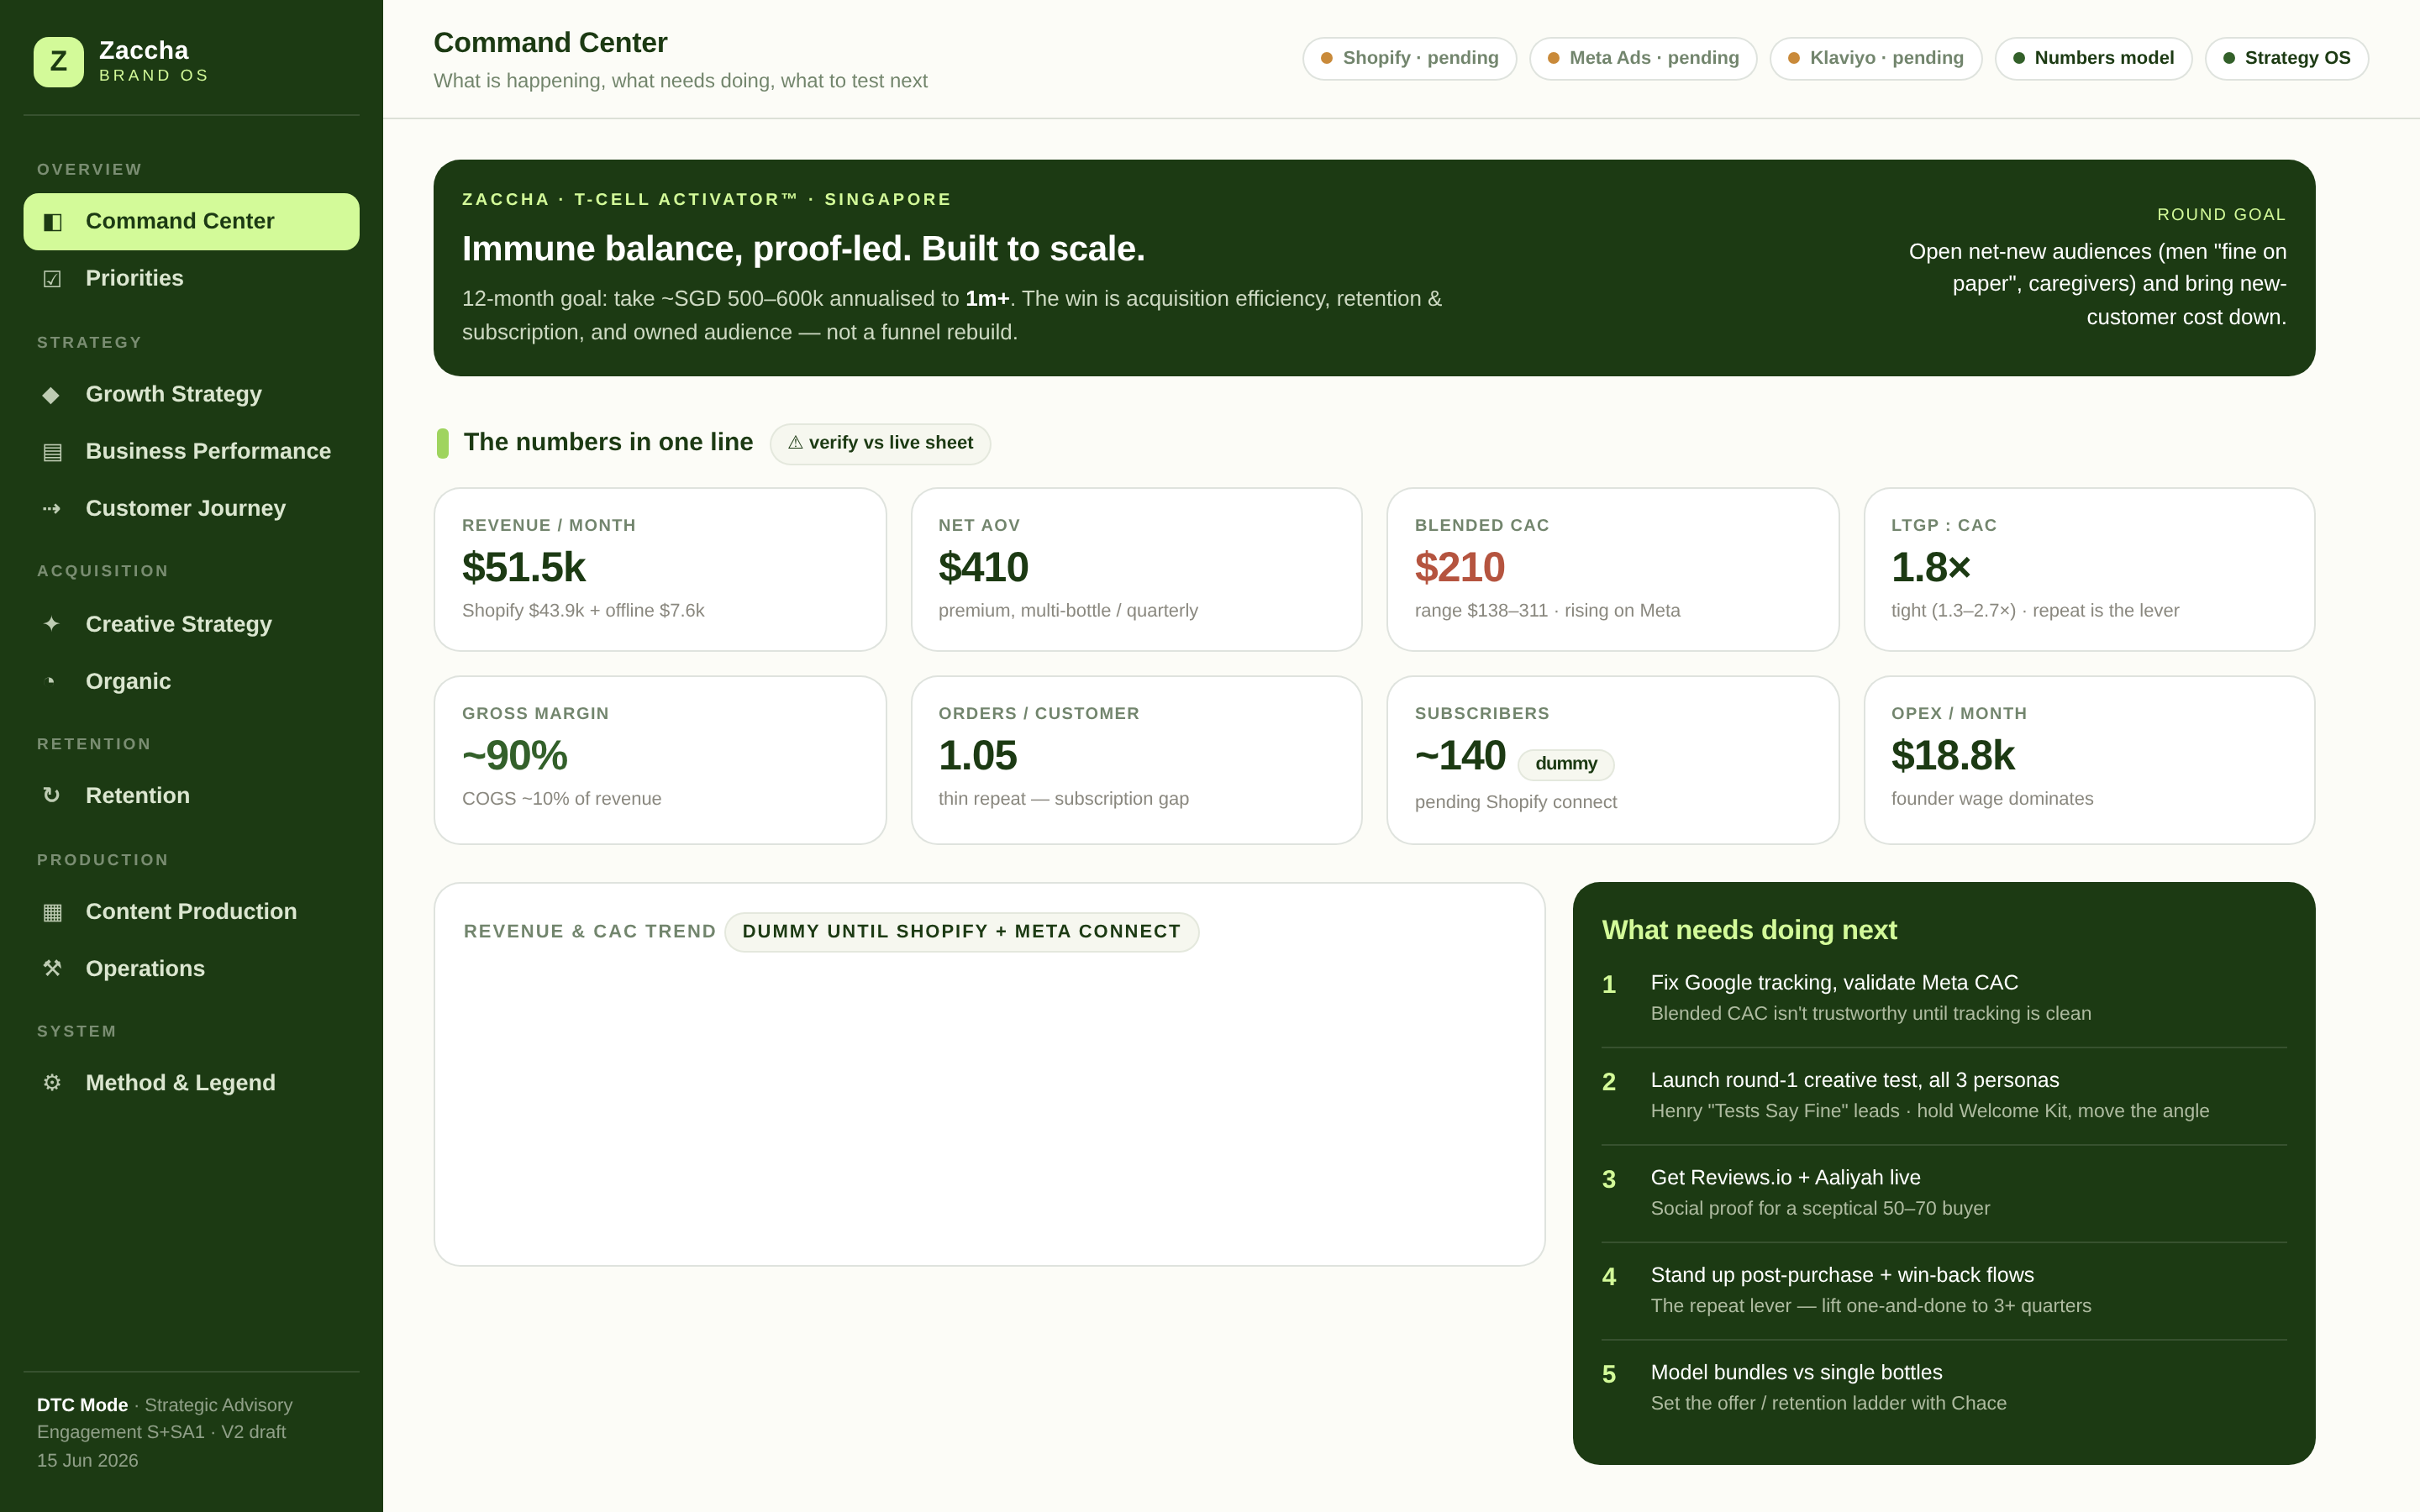Click the Meta Ads · pending pill
2420x1512 pixels.
point(1642,58)
